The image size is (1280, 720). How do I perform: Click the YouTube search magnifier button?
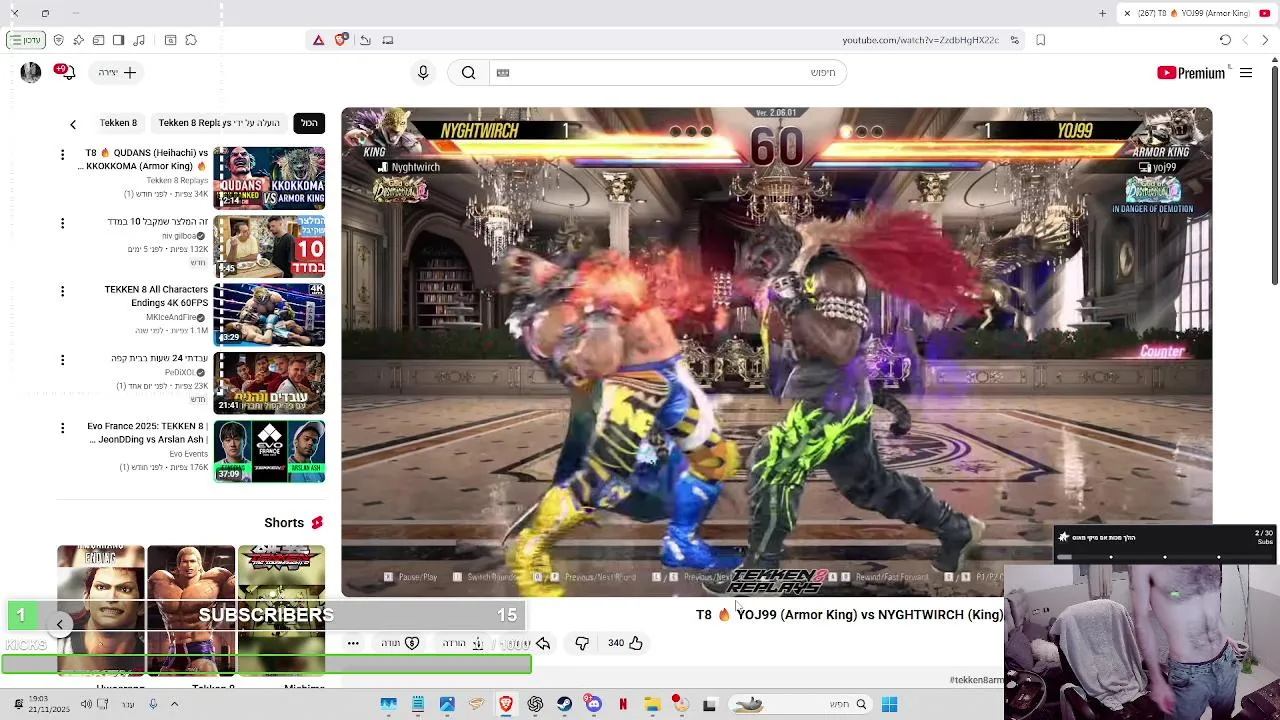pos(468,72)
